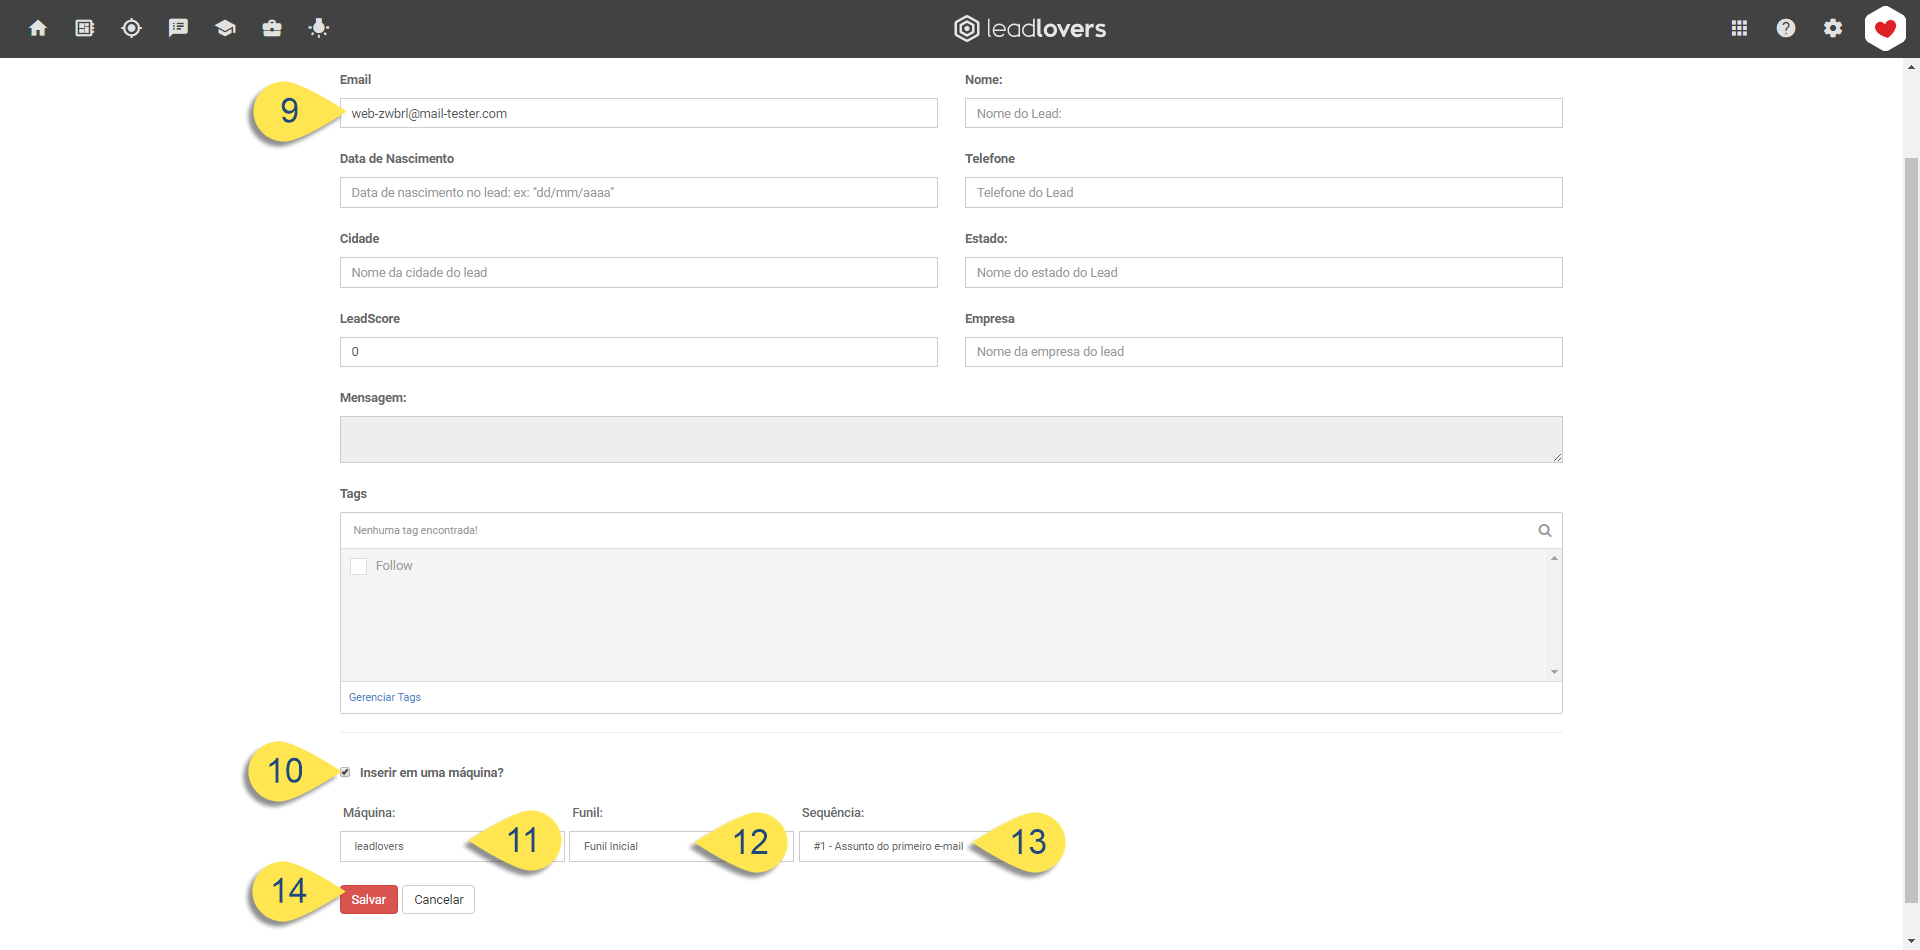Open the lightbulb ideas icon
Screen dimensions: 1920x950
coord(319,28)
